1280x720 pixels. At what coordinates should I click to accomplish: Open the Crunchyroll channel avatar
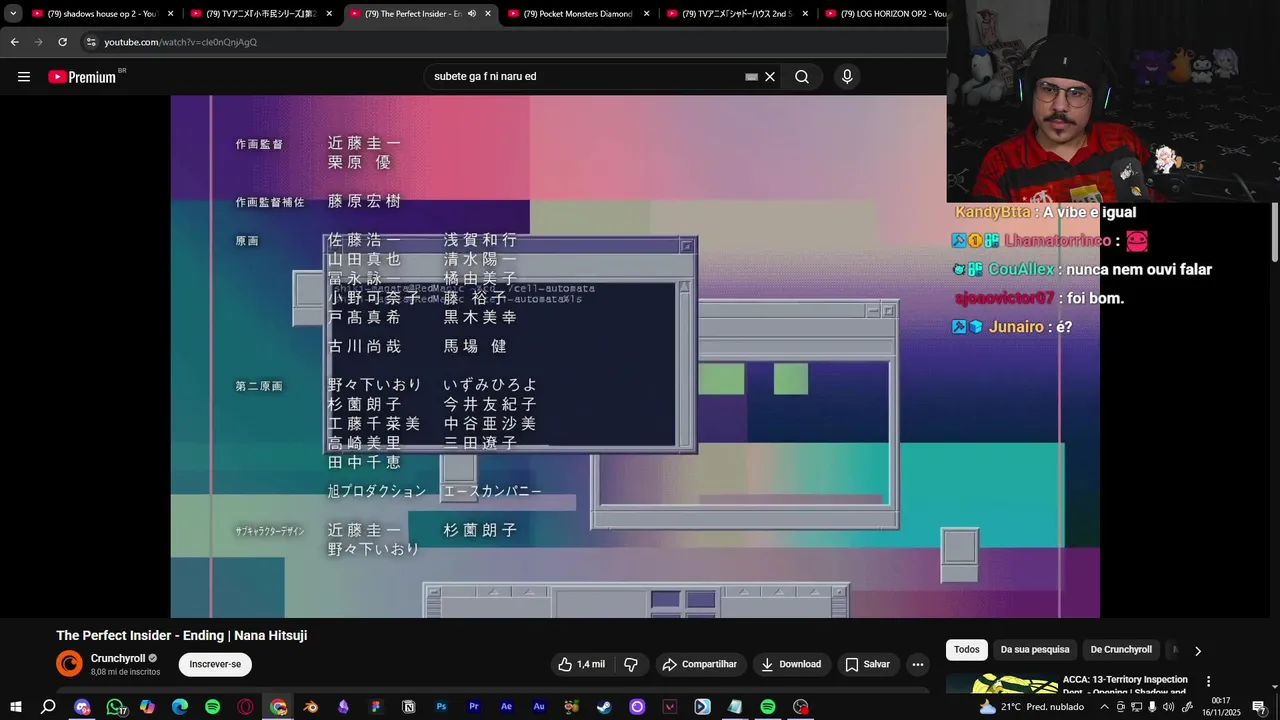click(69, 664)
